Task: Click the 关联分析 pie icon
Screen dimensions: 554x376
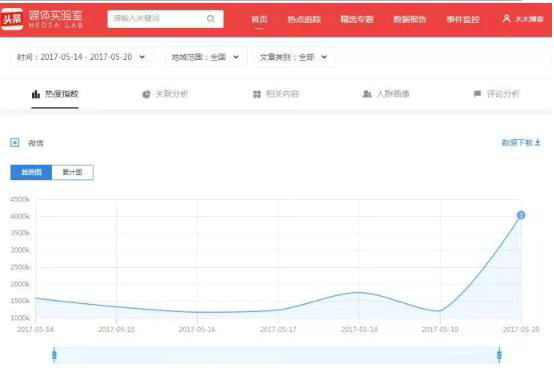Action: (x=146, y=94)
